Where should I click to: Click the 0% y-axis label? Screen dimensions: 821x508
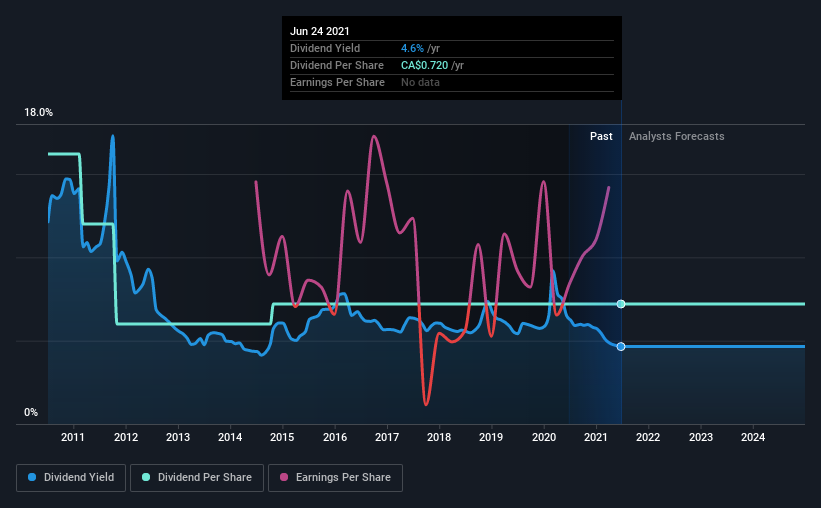(x=31, y=413)
